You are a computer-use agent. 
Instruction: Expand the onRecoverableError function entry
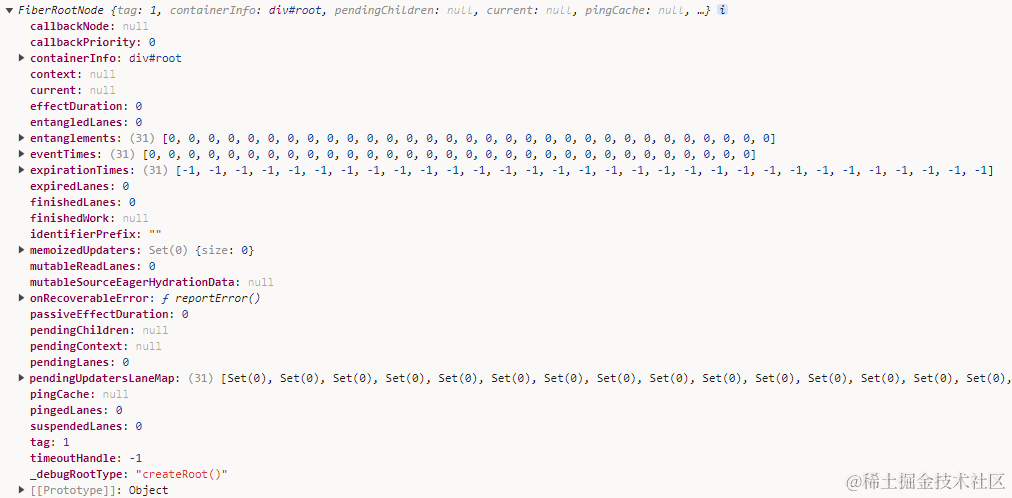pyautogui.click(x=22, y=298)
